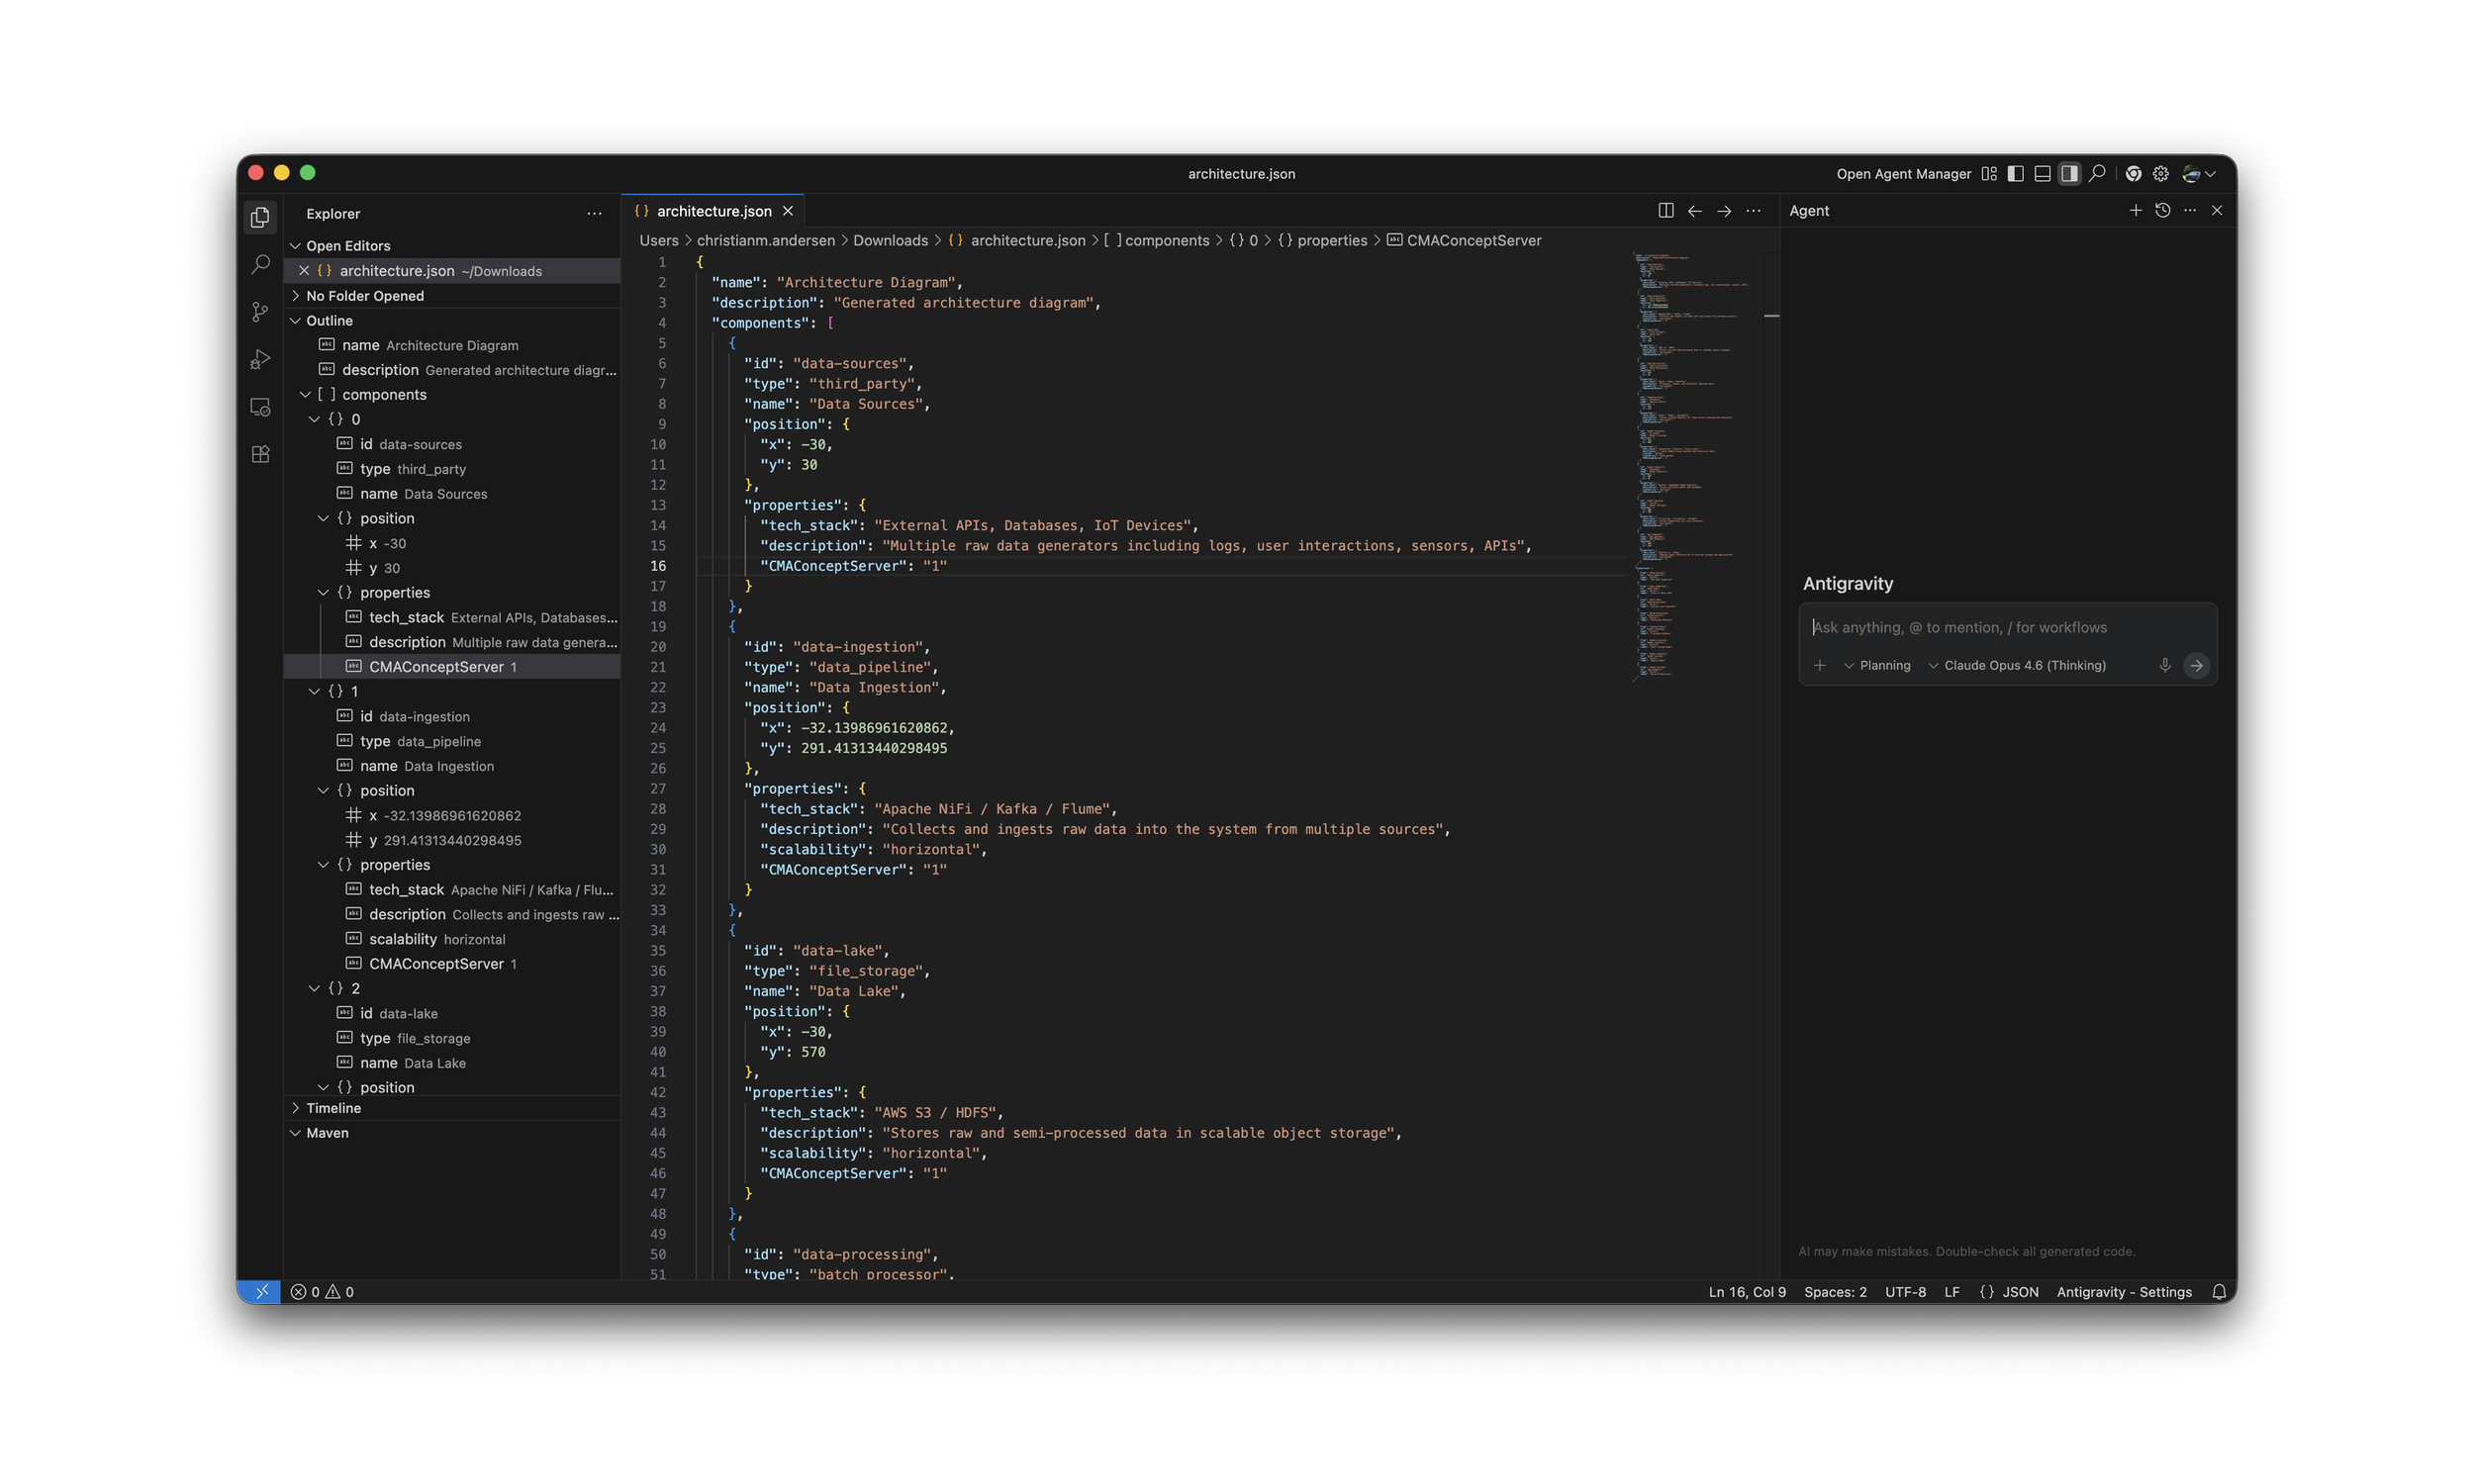The height and width of the screenshot is (1484, 2474).
Task: Toggle the Agent secondary sidebar
Action: [2069, 174]
